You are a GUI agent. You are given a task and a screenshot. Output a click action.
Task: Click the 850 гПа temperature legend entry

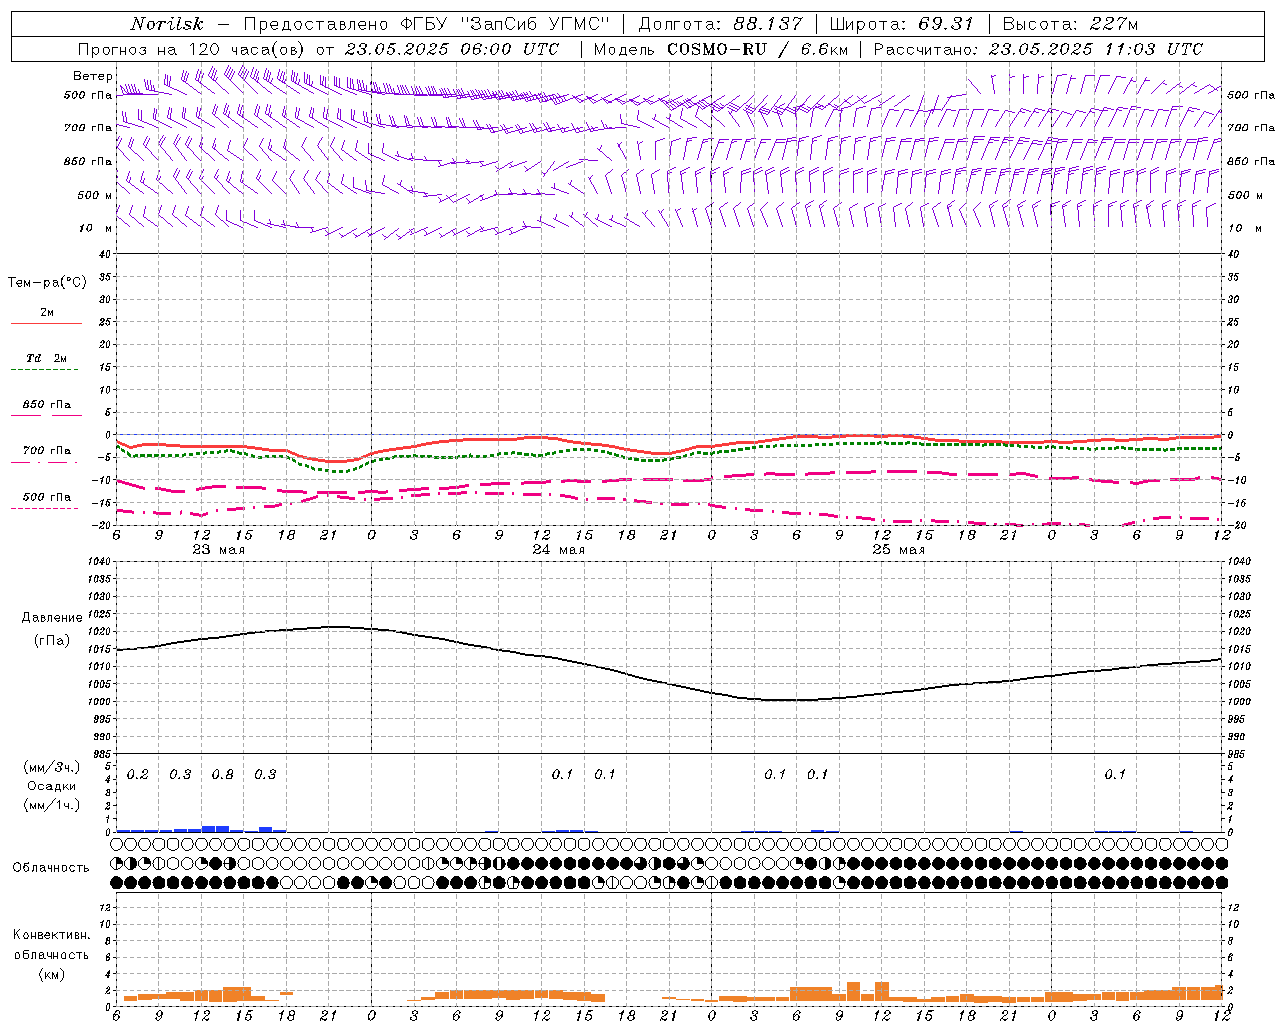pos(47,405)
